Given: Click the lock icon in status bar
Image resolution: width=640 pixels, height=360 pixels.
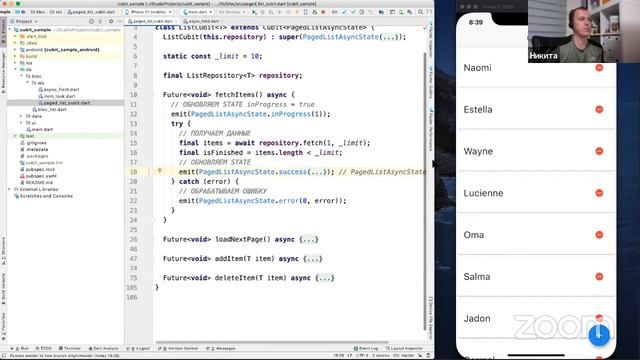Looking at the screenshot, I should coord(420,356).
